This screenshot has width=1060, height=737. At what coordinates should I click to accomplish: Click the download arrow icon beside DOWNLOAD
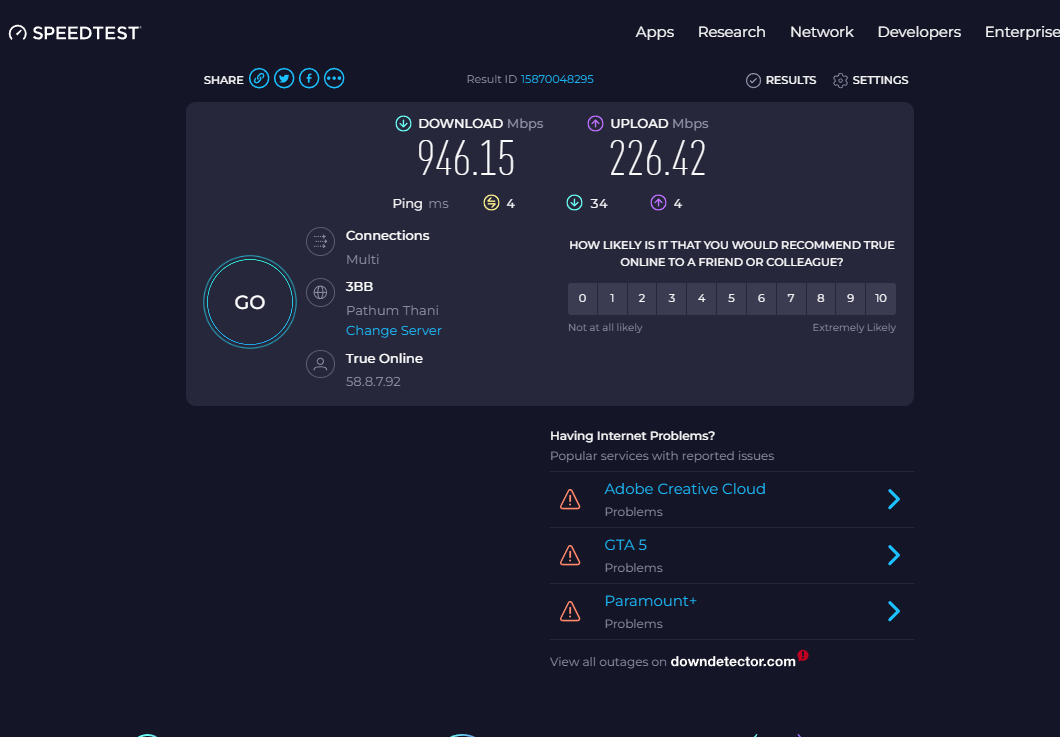[404, 123]
